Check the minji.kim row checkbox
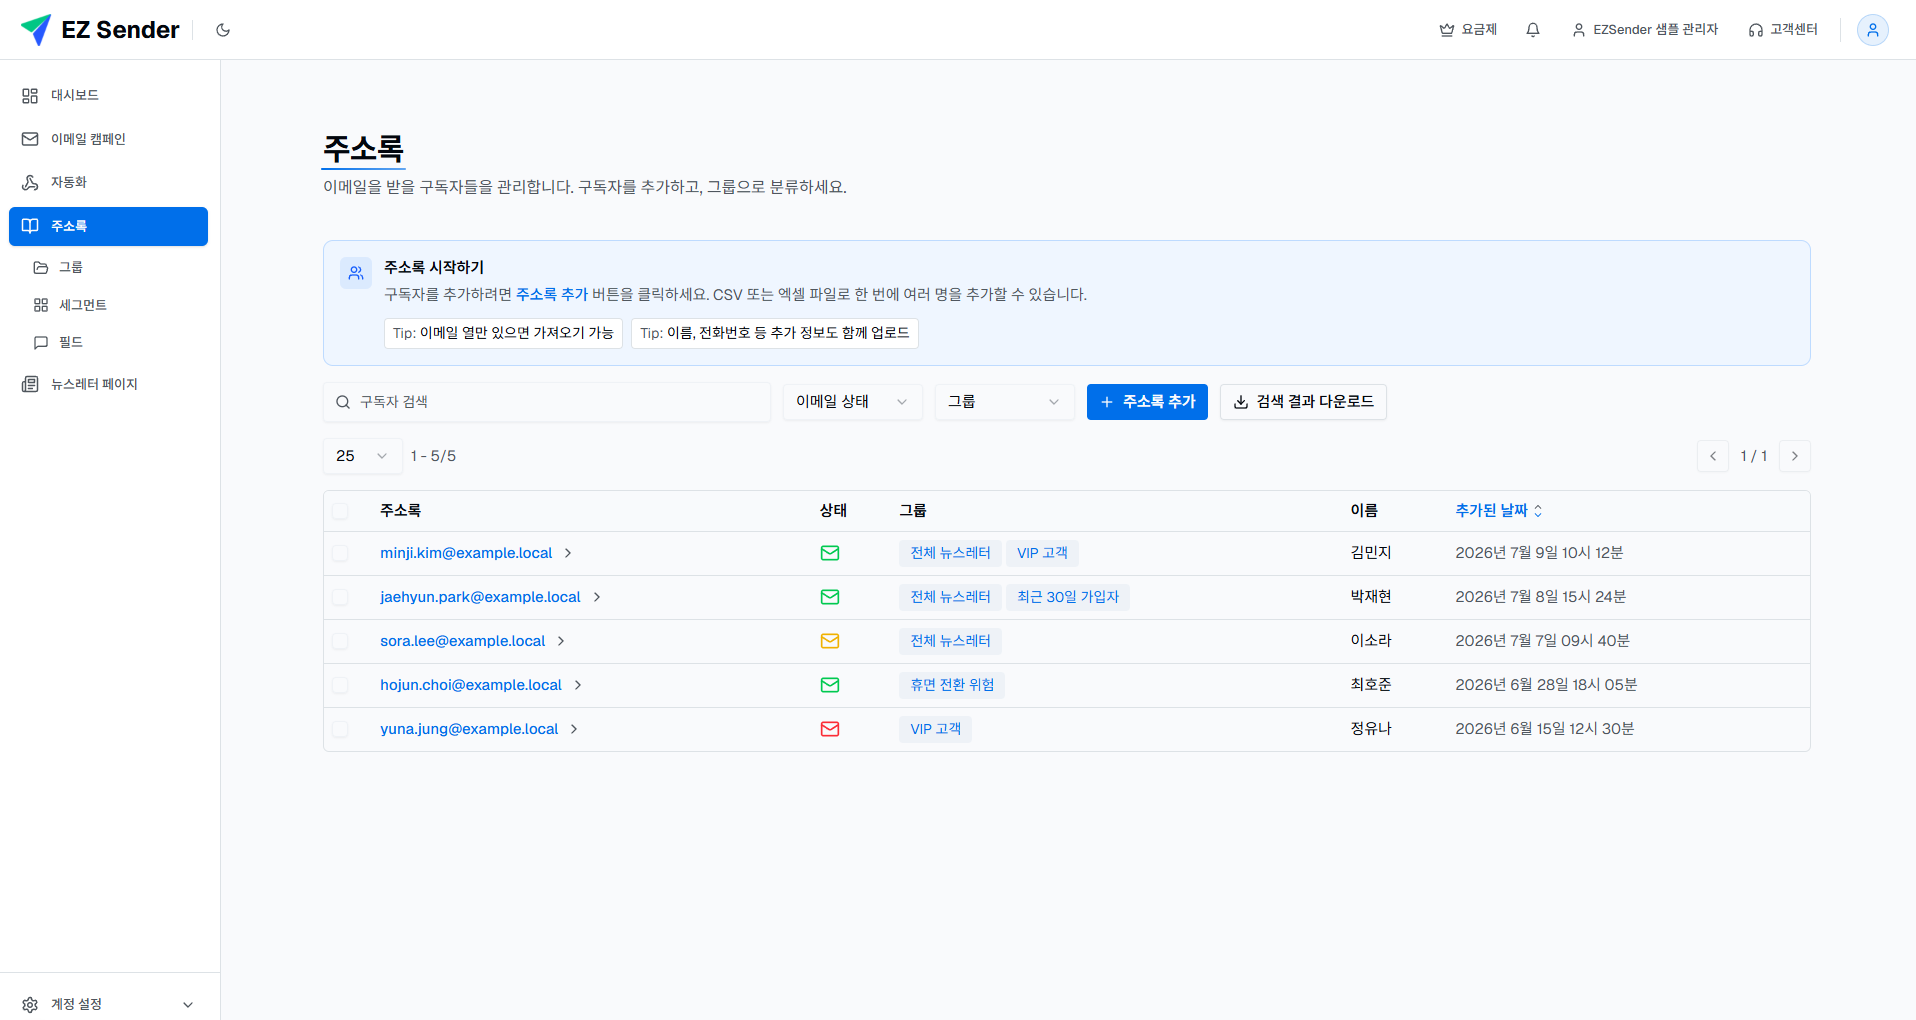 (340, 553)
